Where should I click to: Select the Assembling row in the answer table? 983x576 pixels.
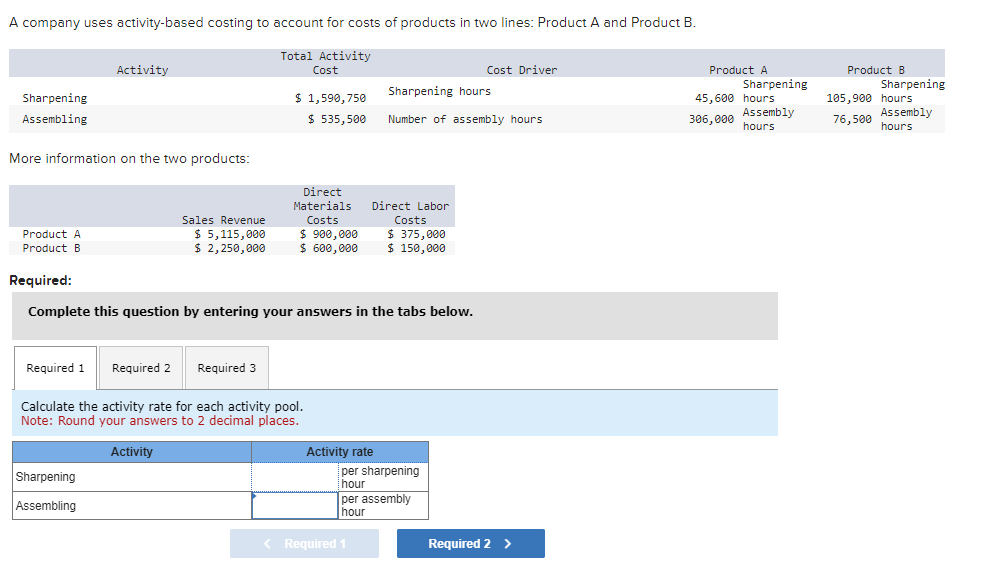[x=130, y=505]
